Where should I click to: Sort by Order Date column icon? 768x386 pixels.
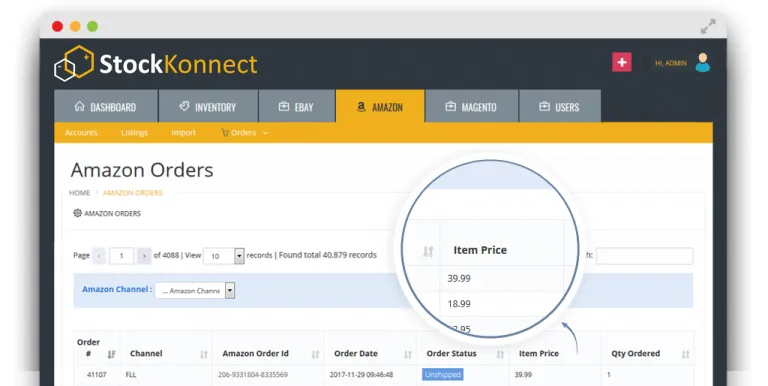pos(408,354)
